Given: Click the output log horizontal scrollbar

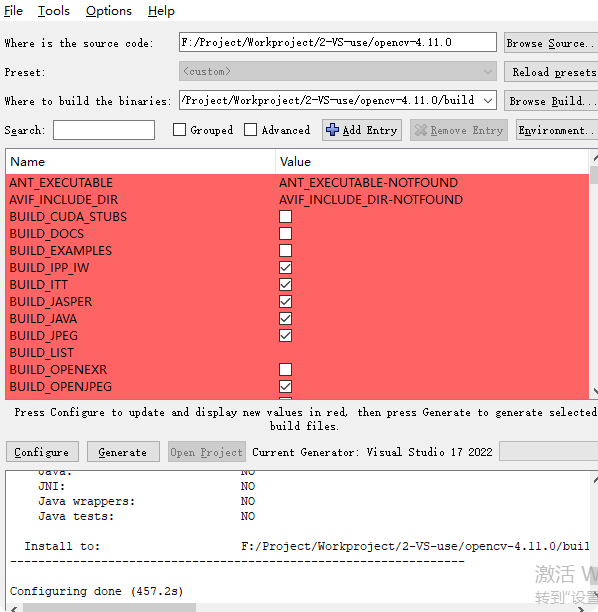Looking at the screenshot, I should click(109, 608).
